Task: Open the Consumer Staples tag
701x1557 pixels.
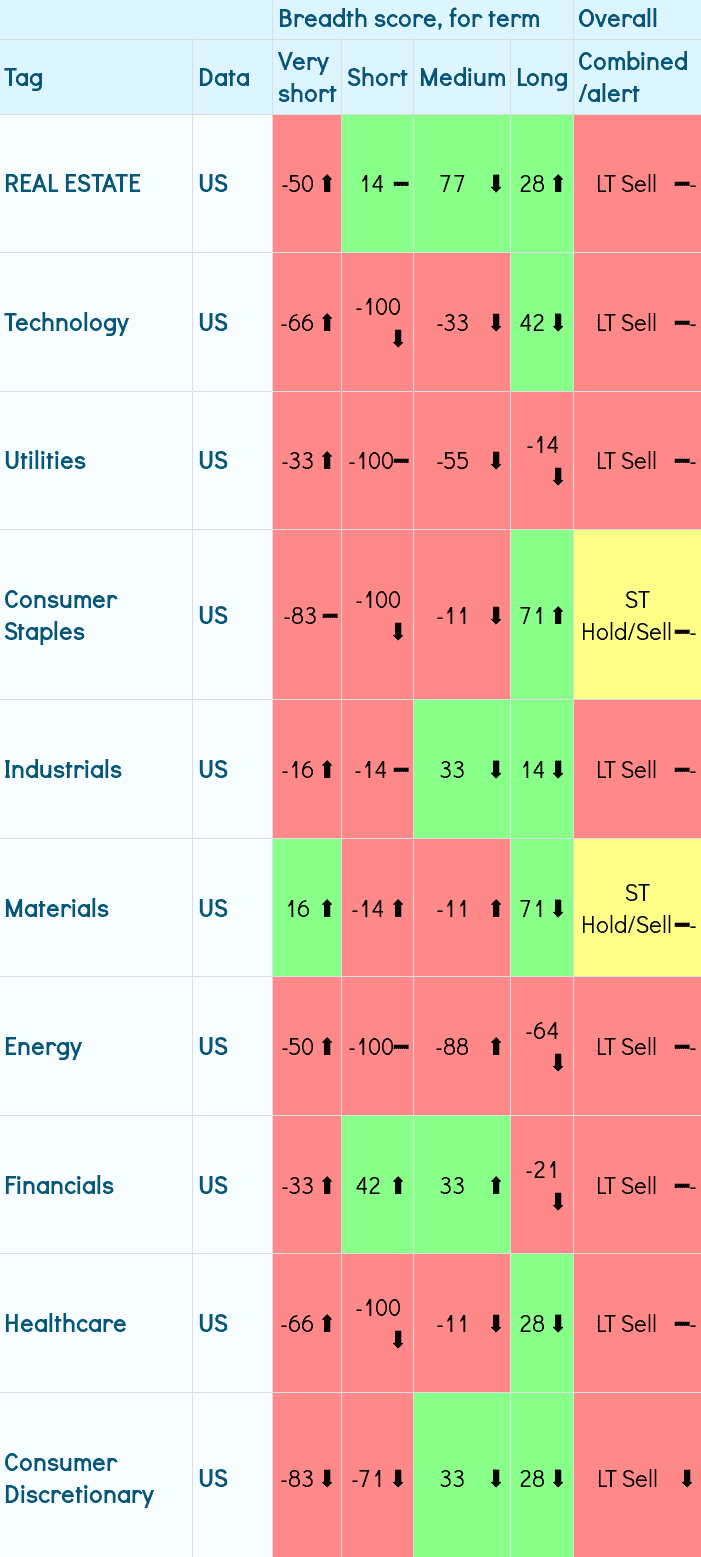Action: 60,616
